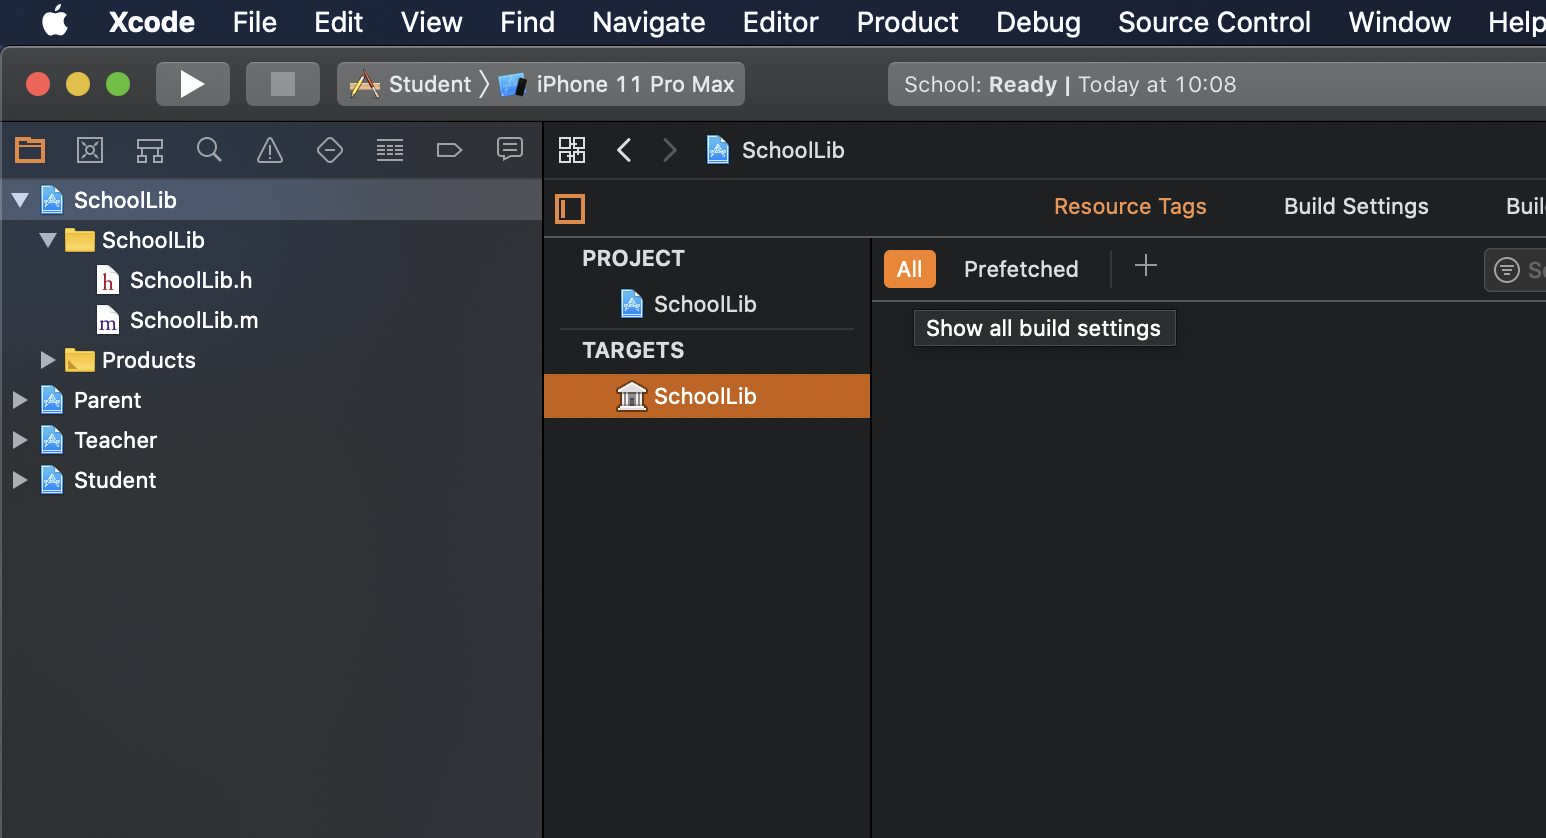Open the Source Control navigator icon

click(90, 150)
